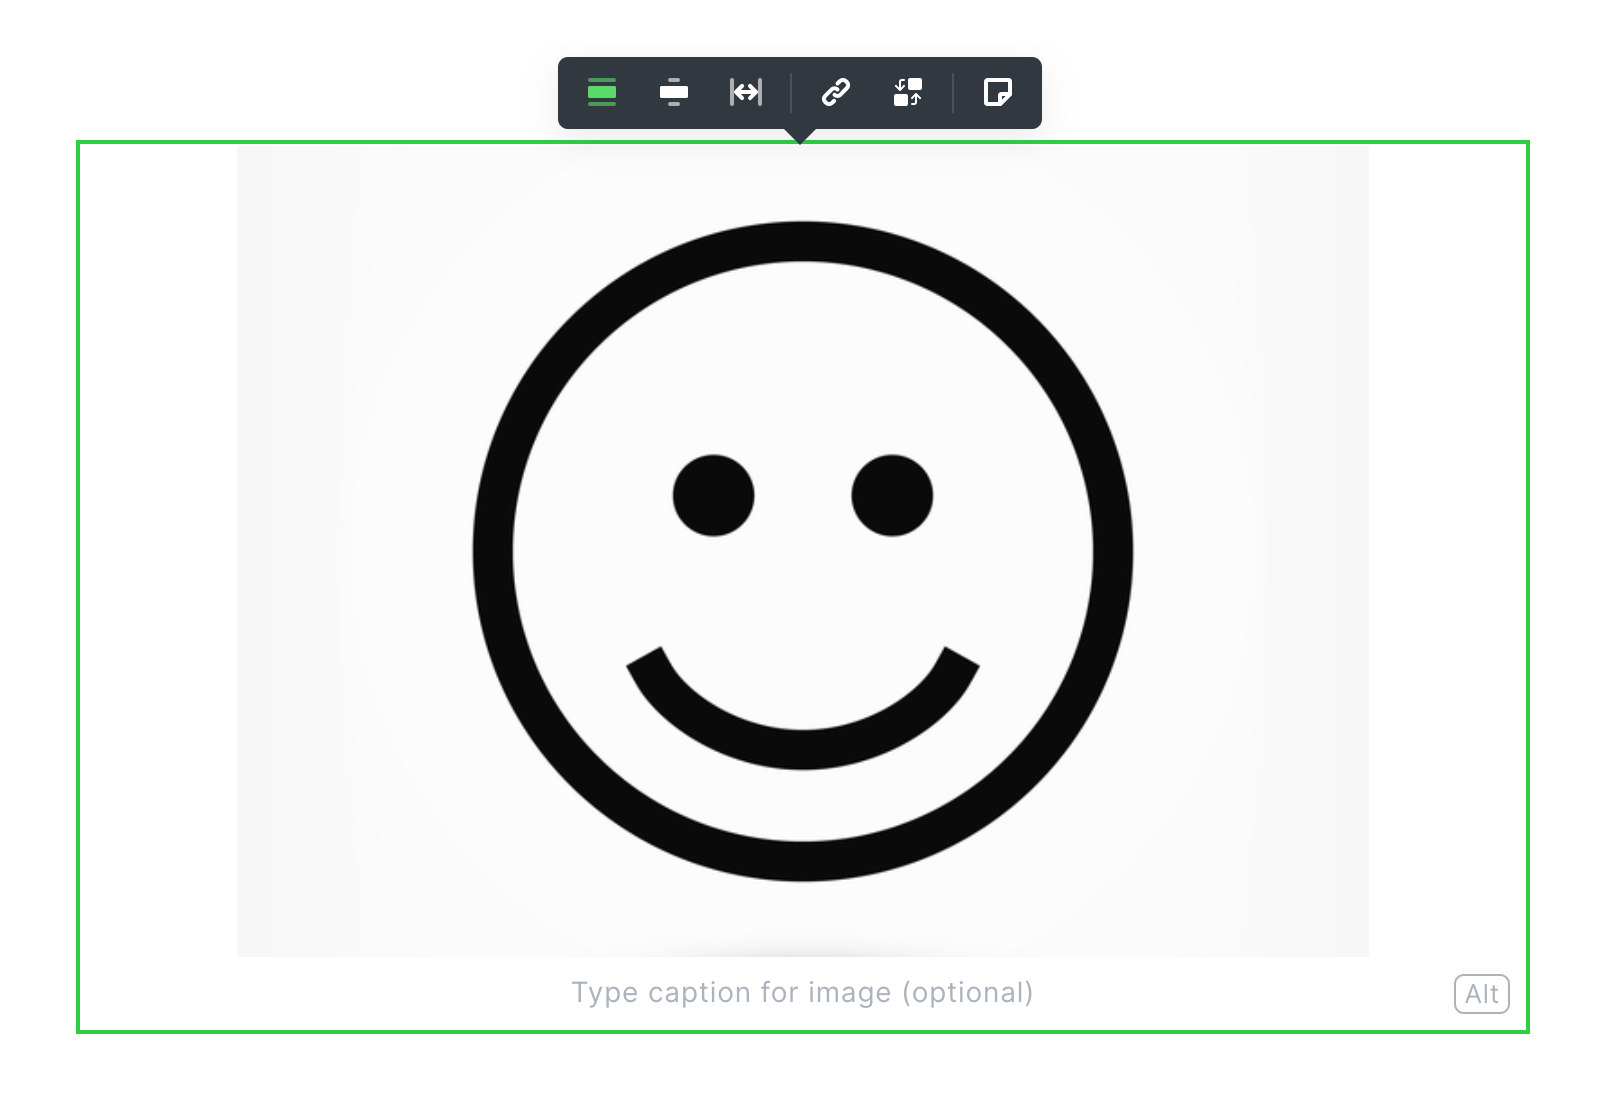Click empty card space right of image
This screenshot has width=1618, height=1114.
coord(1448,552)
